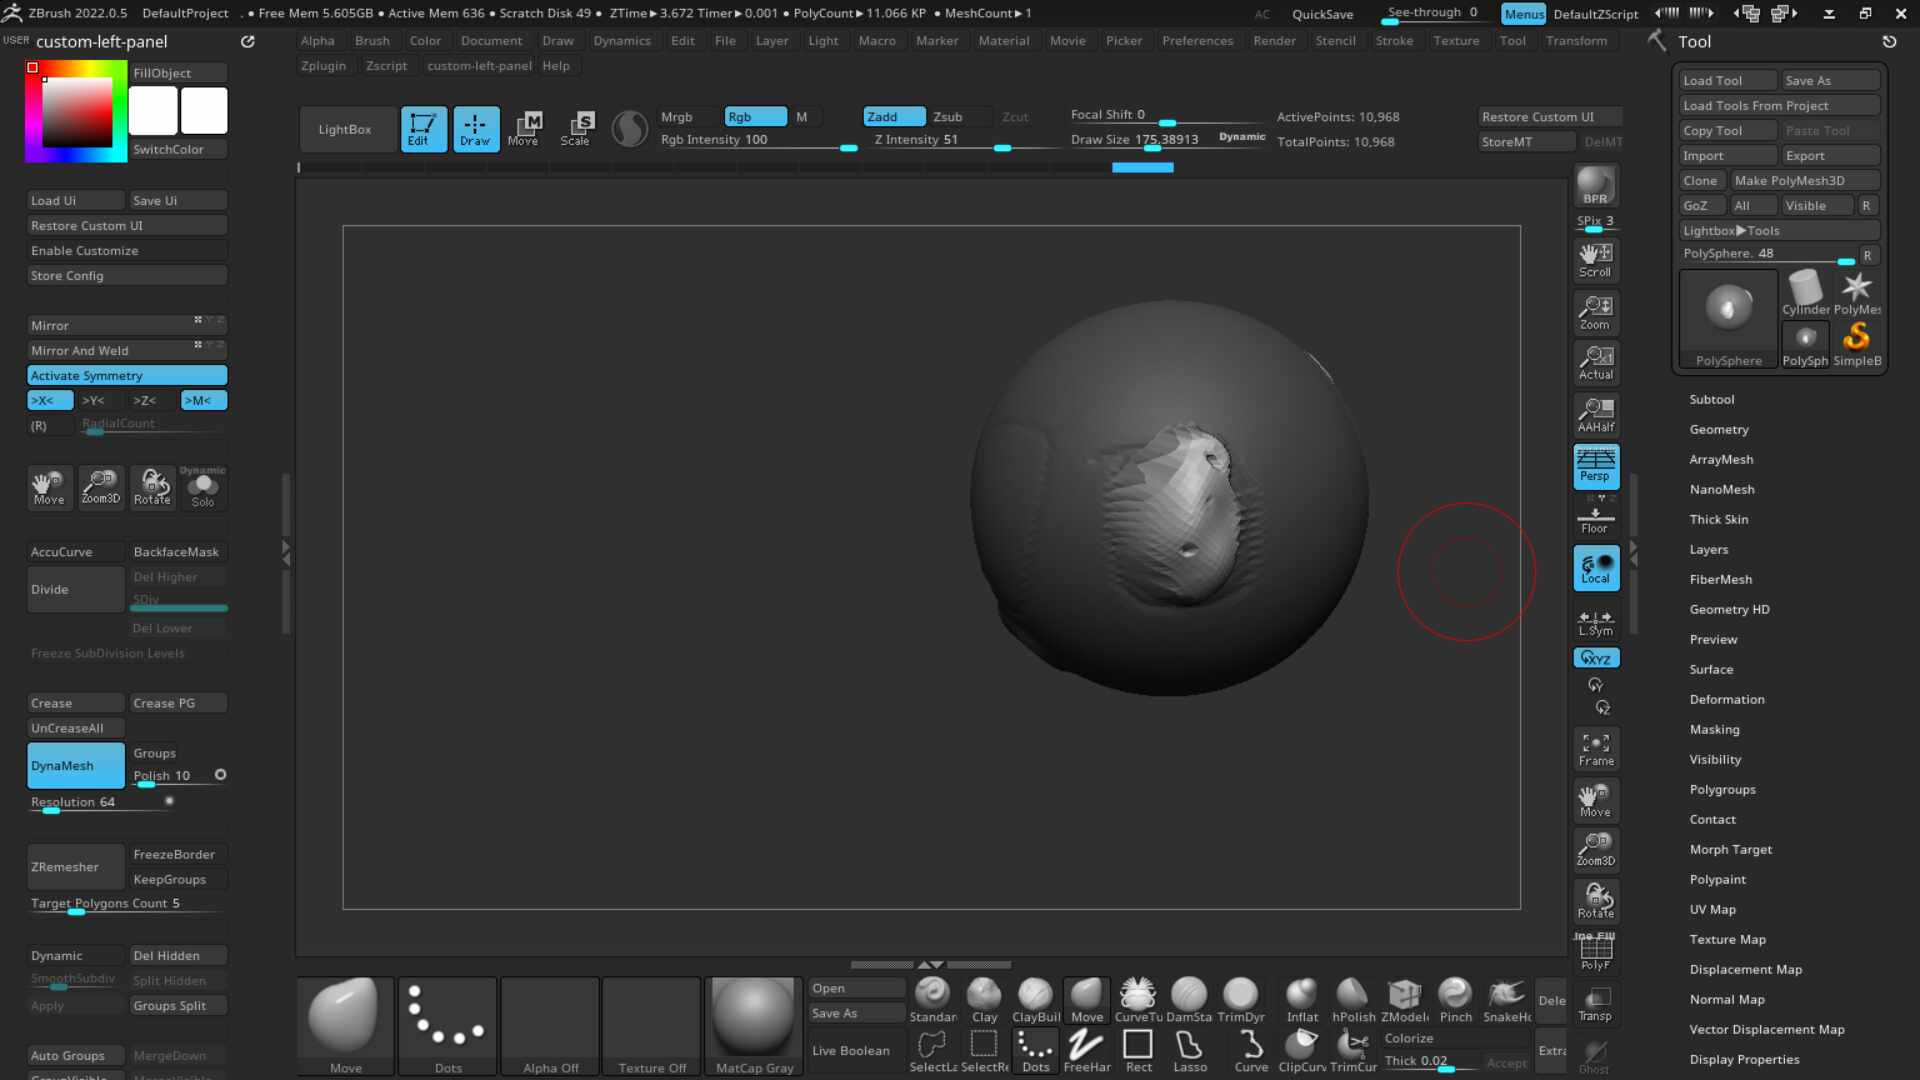
Task: Click the AAHalf icon
Action: coord(1595,415)
